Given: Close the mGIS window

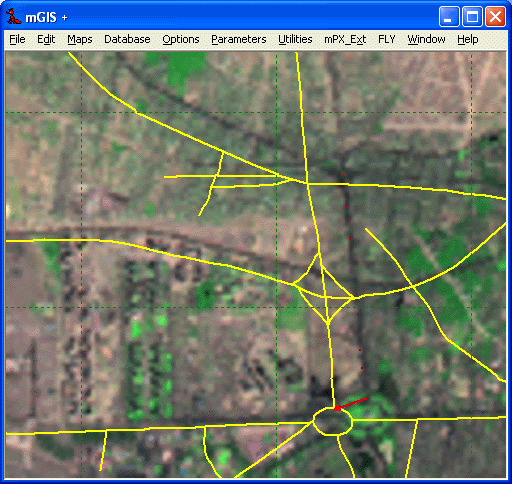Looking at the screenshot, I should (495, 16).
